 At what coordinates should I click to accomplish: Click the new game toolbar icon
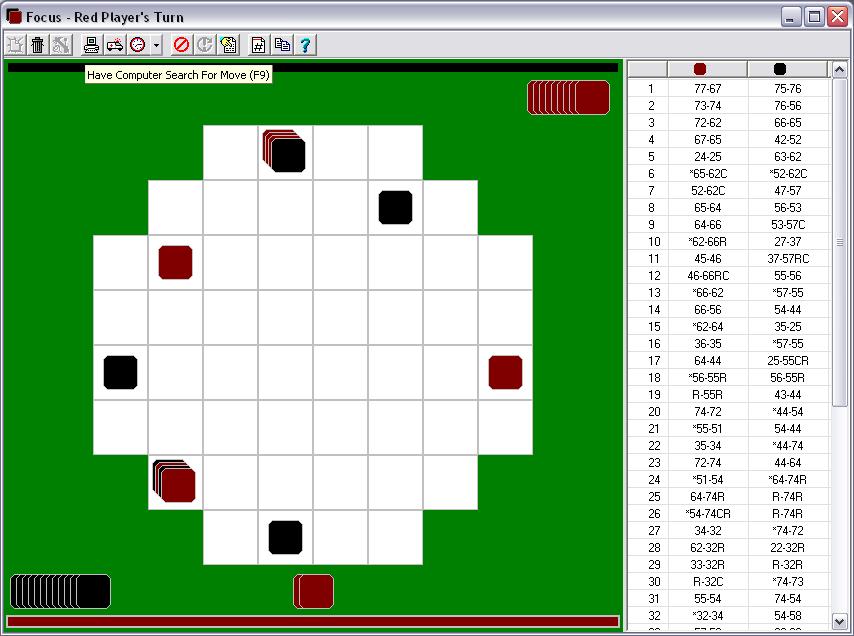16,45
